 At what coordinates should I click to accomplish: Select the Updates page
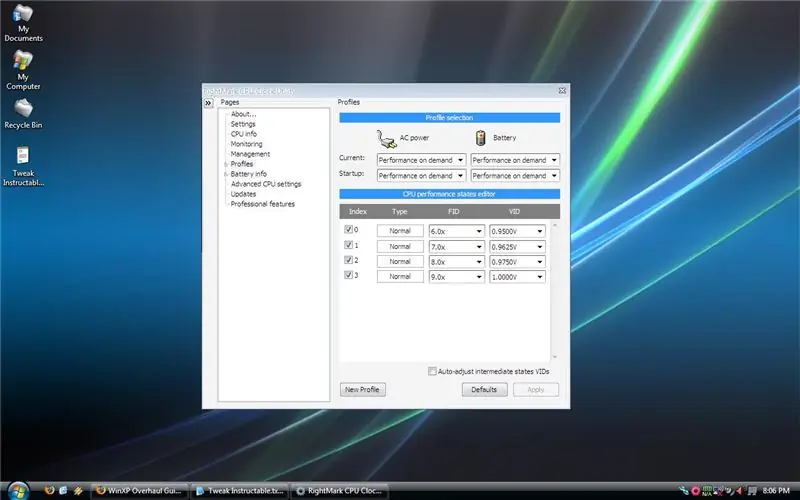(x=243, y=194)
